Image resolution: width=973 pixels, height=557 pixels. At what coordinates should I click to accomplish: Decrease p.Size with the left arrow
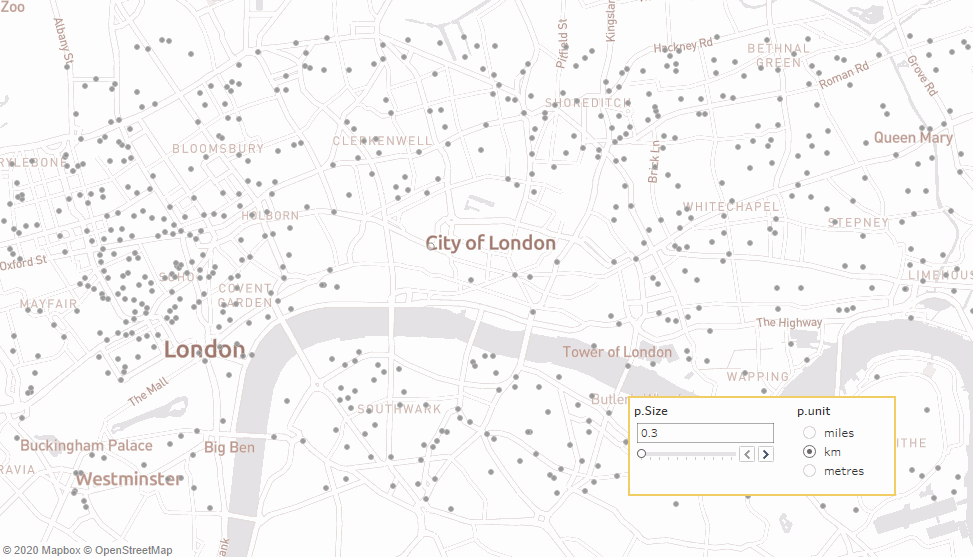746,455
